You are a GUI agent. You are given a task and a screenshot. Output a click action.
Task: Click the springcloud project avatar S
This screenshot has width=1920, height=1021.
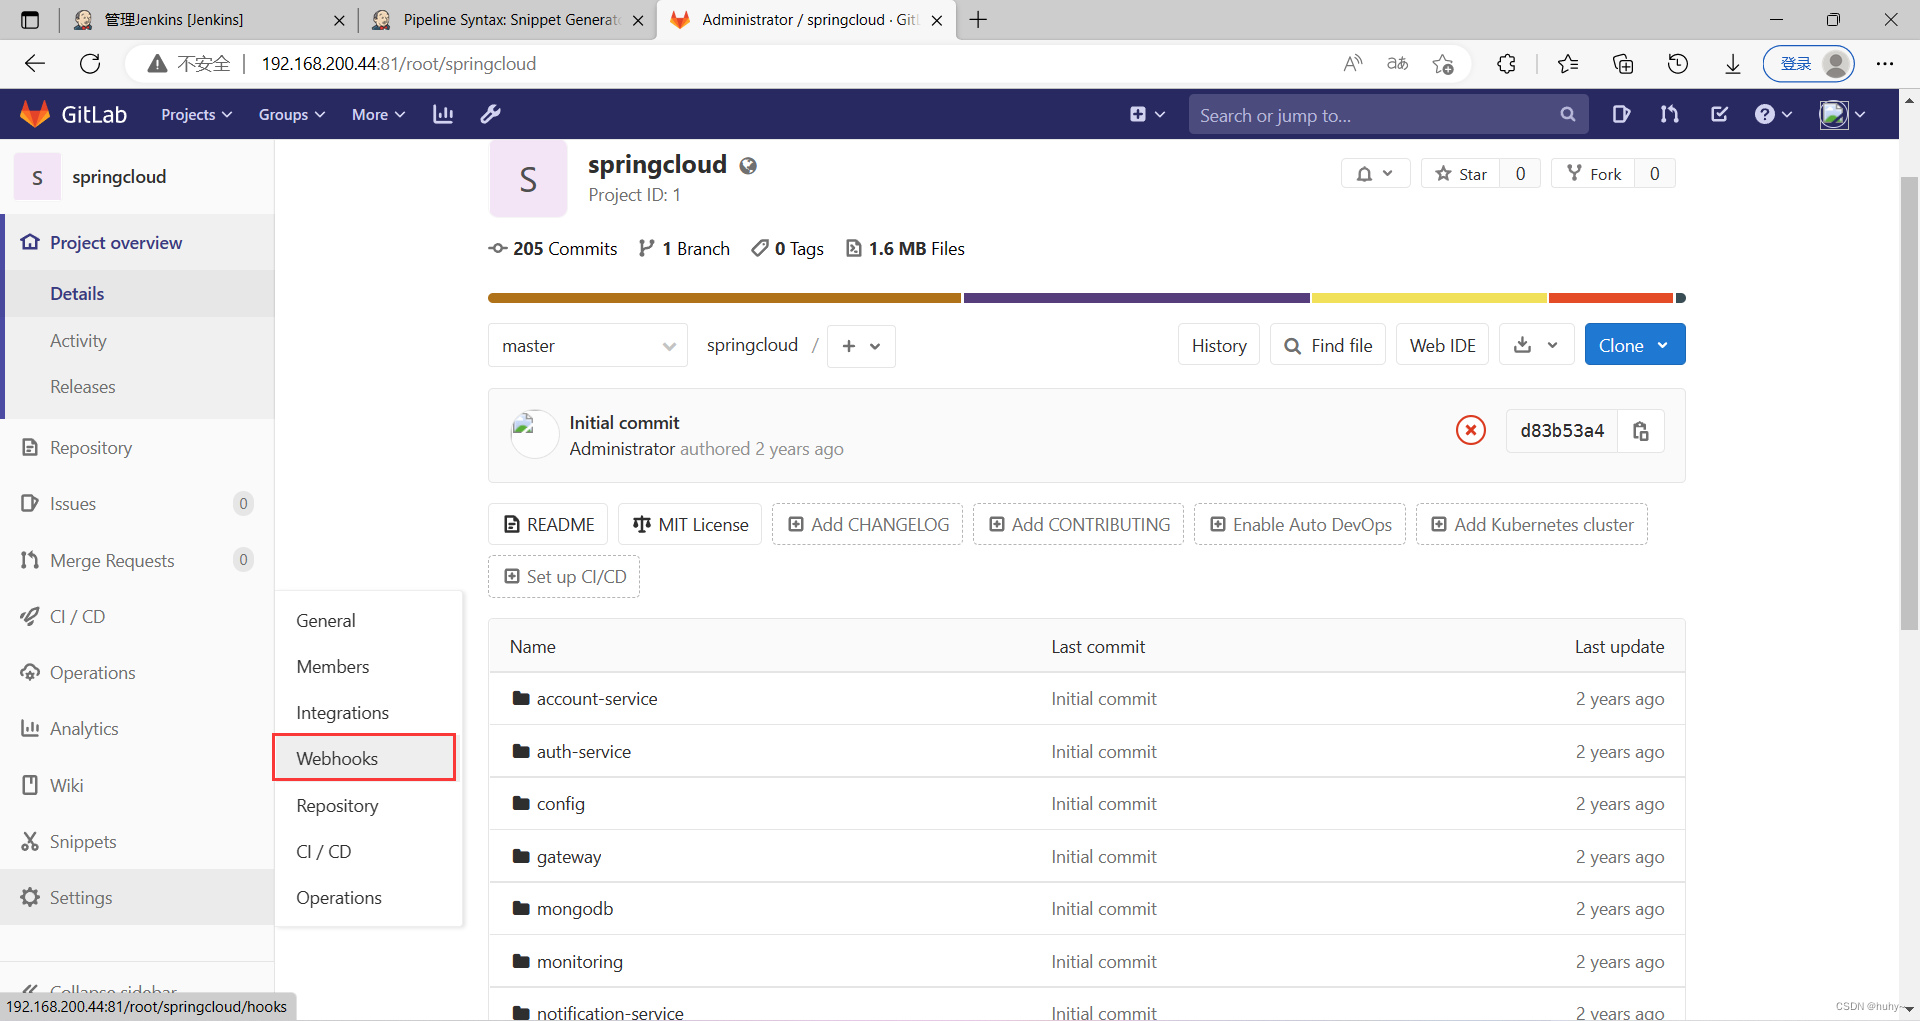coord(528,179)
